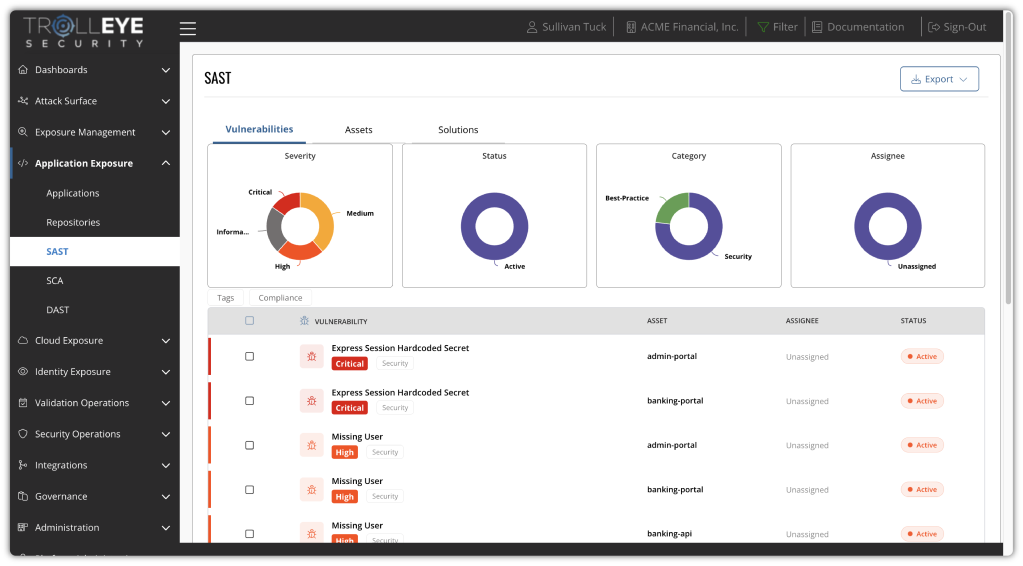Image resolution: width=1023 pixels, height=566 pixels.
Task: Expand the Security Operations chevron
Action: 166,434
